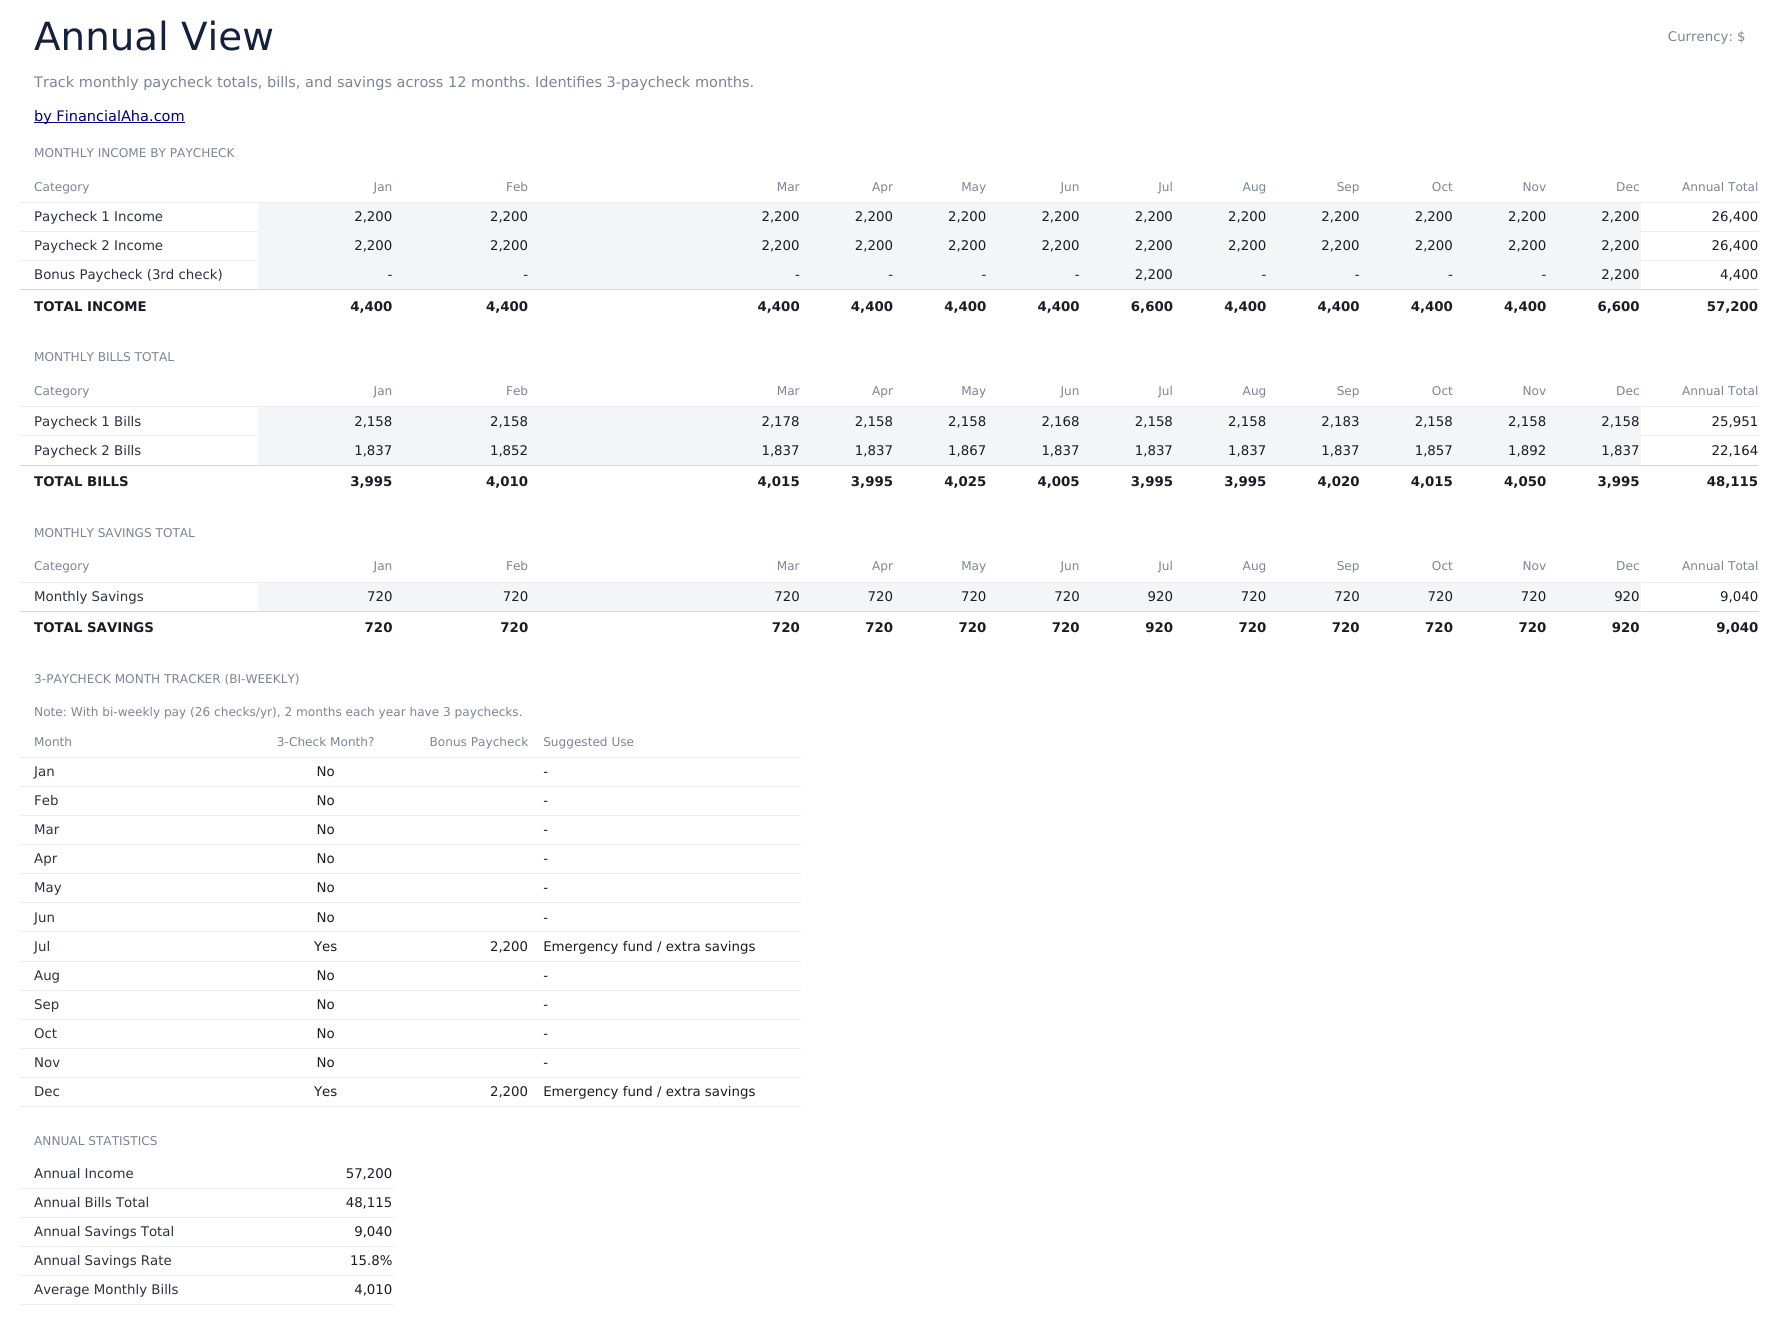Viewport: 1779px width, 1325px height.
Task: Click the ANNUAL STATISTICS heading
Action: [x=96, y=1141]
